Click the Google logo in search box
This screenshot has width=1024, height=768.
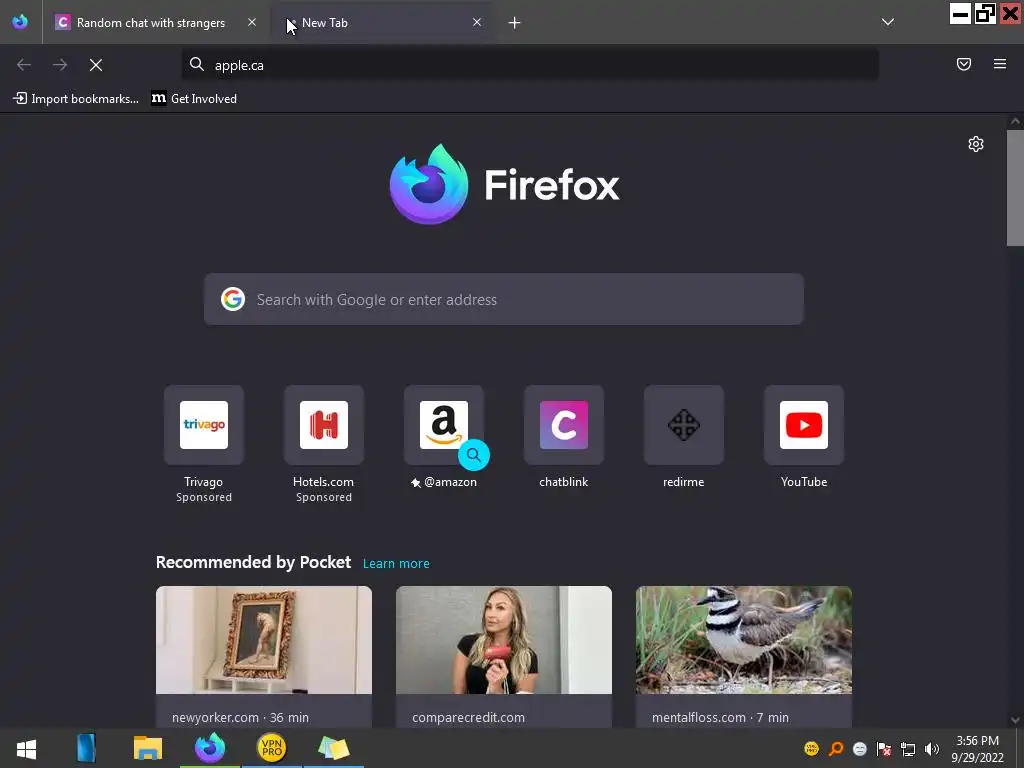[232, 299]
